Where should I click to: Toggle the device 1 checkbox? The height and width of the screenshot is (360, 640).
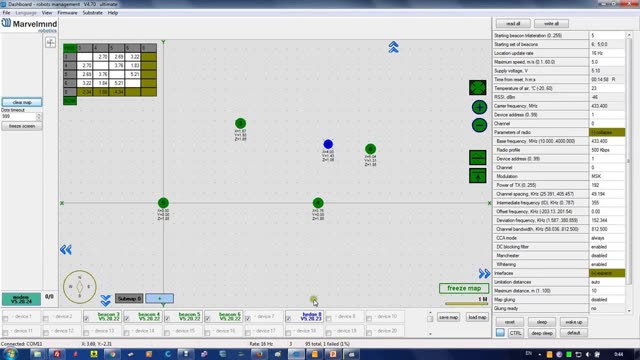coord(5,319)
